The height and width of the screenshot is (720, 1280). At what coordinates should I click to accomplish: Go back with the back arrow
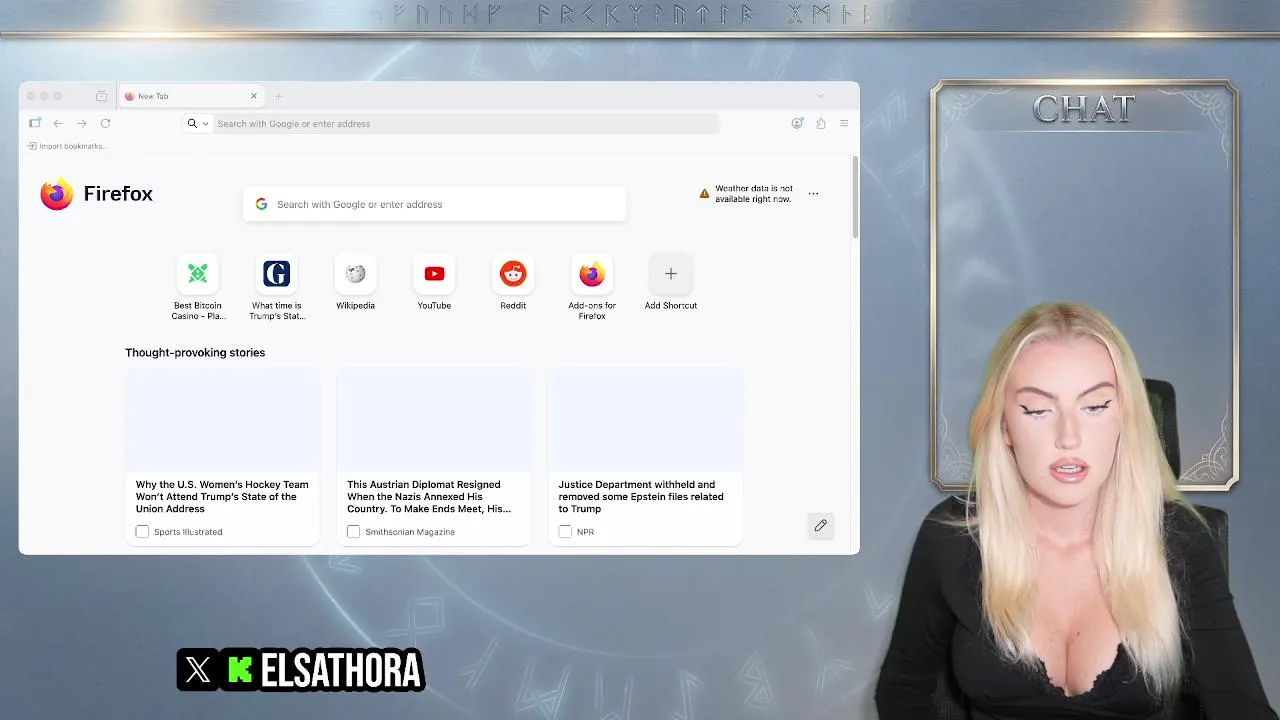[58, 123]
